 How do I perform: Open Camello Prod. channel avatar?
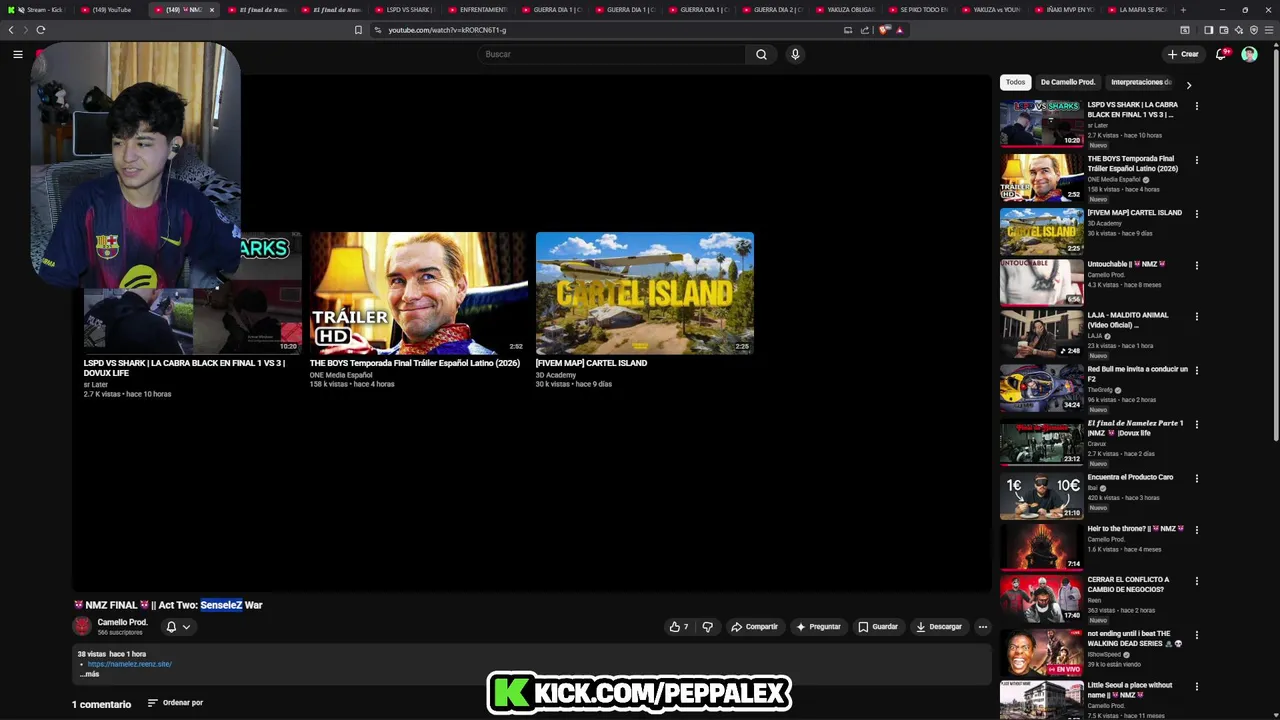[x=82, y=626]
